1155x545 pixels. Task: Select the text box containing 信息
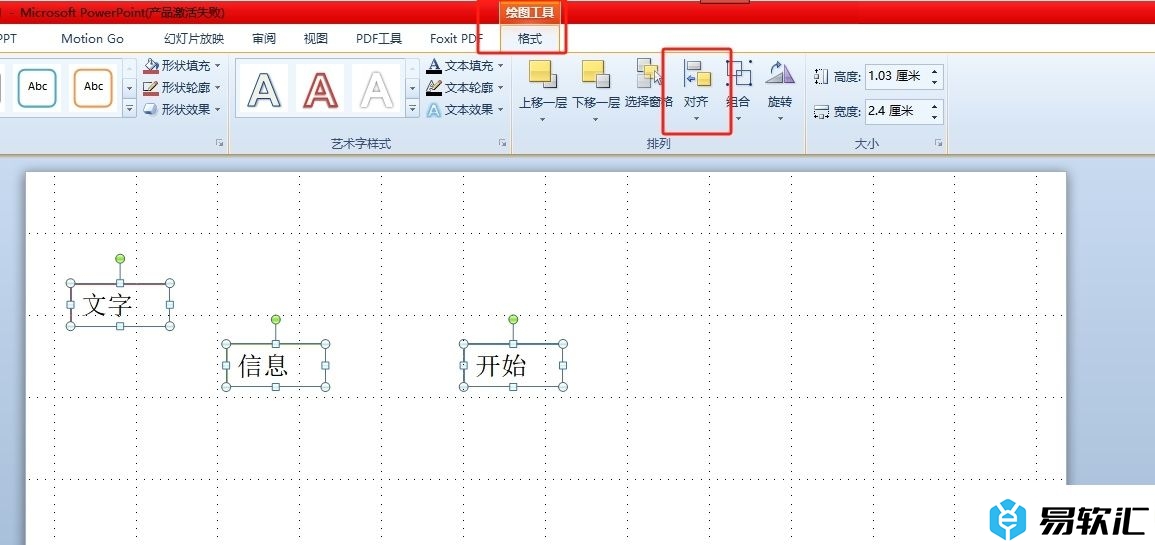[275, 365]
